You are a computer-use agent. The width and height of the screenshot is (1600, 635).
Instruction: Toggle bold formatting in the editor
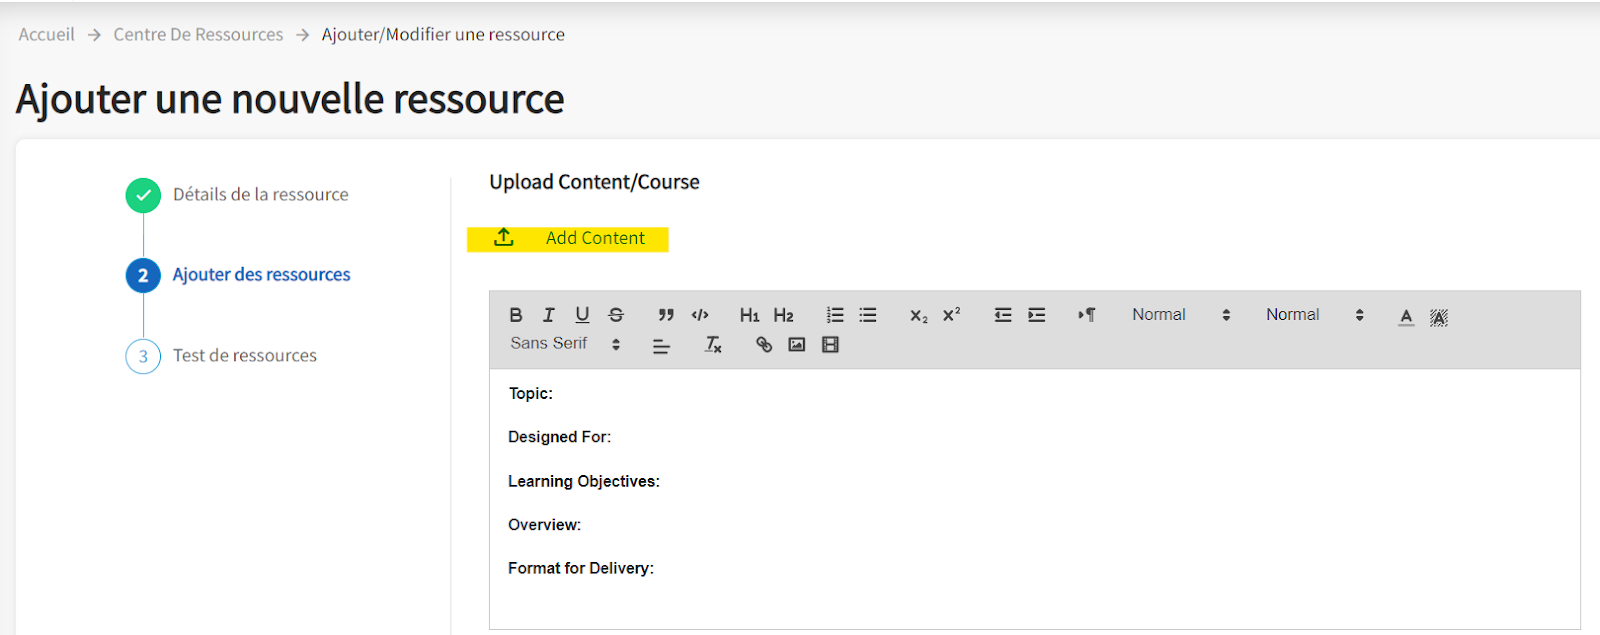[x=516, y=315]
